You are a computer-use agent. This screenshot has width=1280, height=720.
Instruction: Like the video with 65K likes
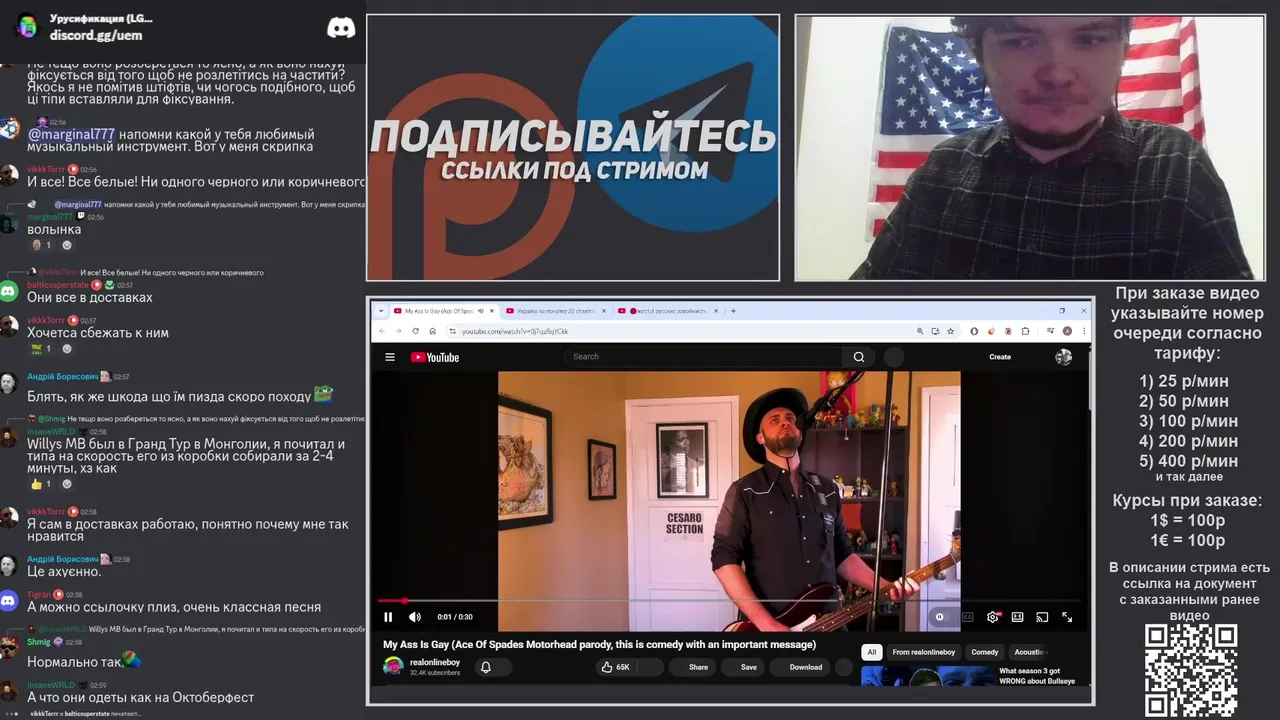pyautogui.click(x=617, y=667)
